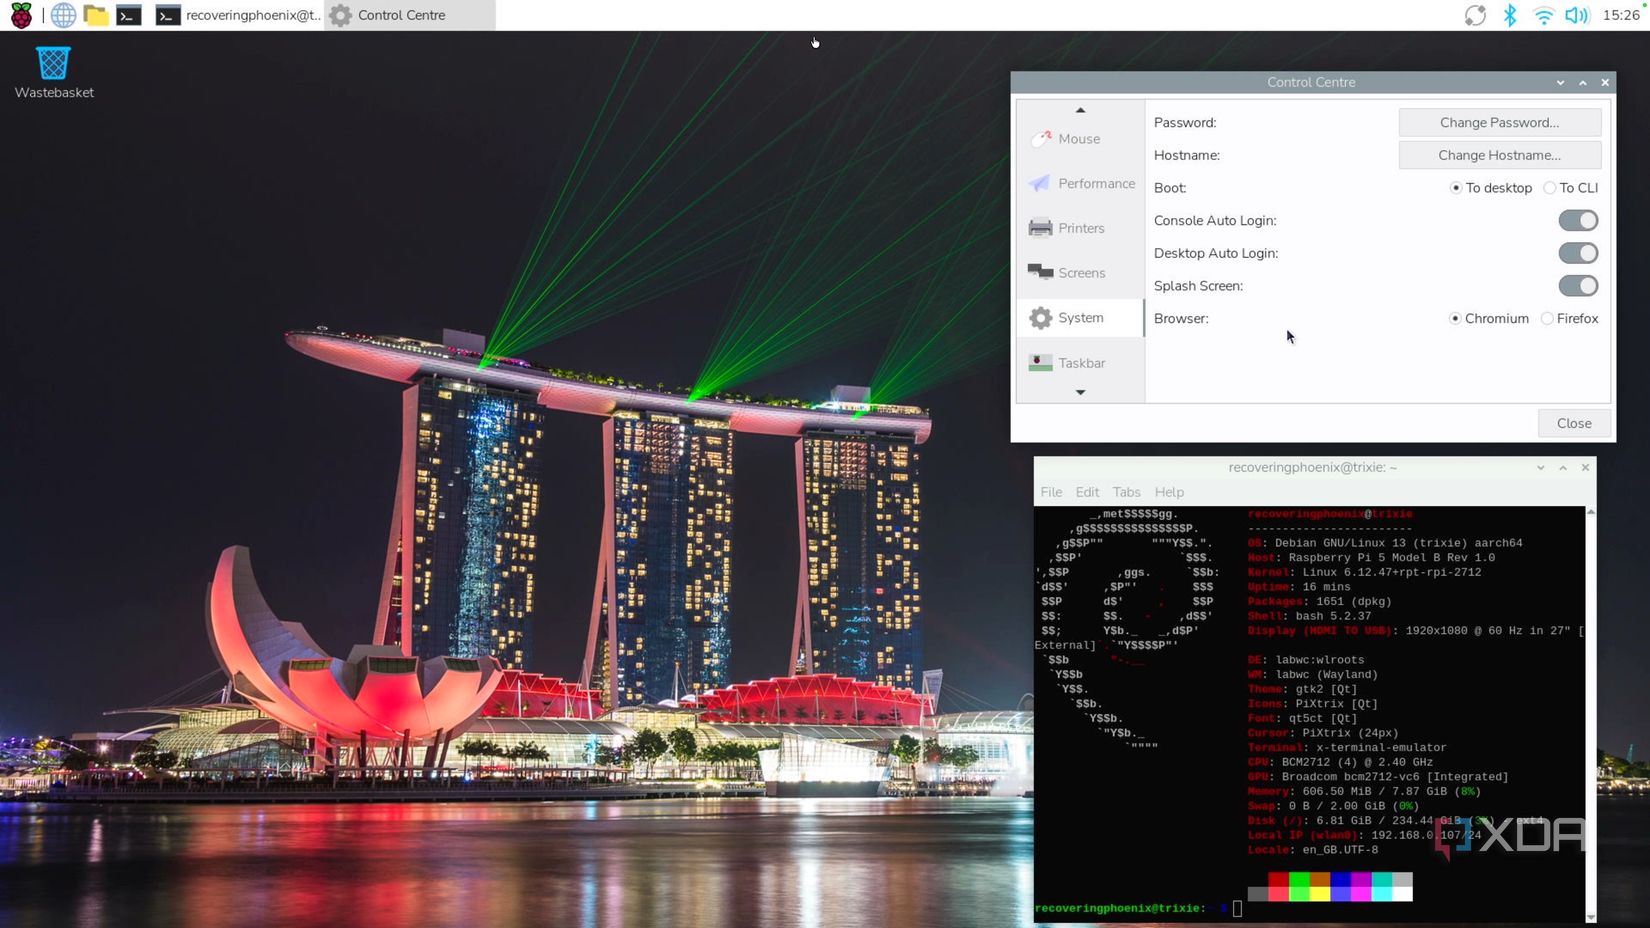Viewport: 1650px width, 928px height.
Task: Collapse the Control Centre window using its chevron
Action: point(1559,82)
